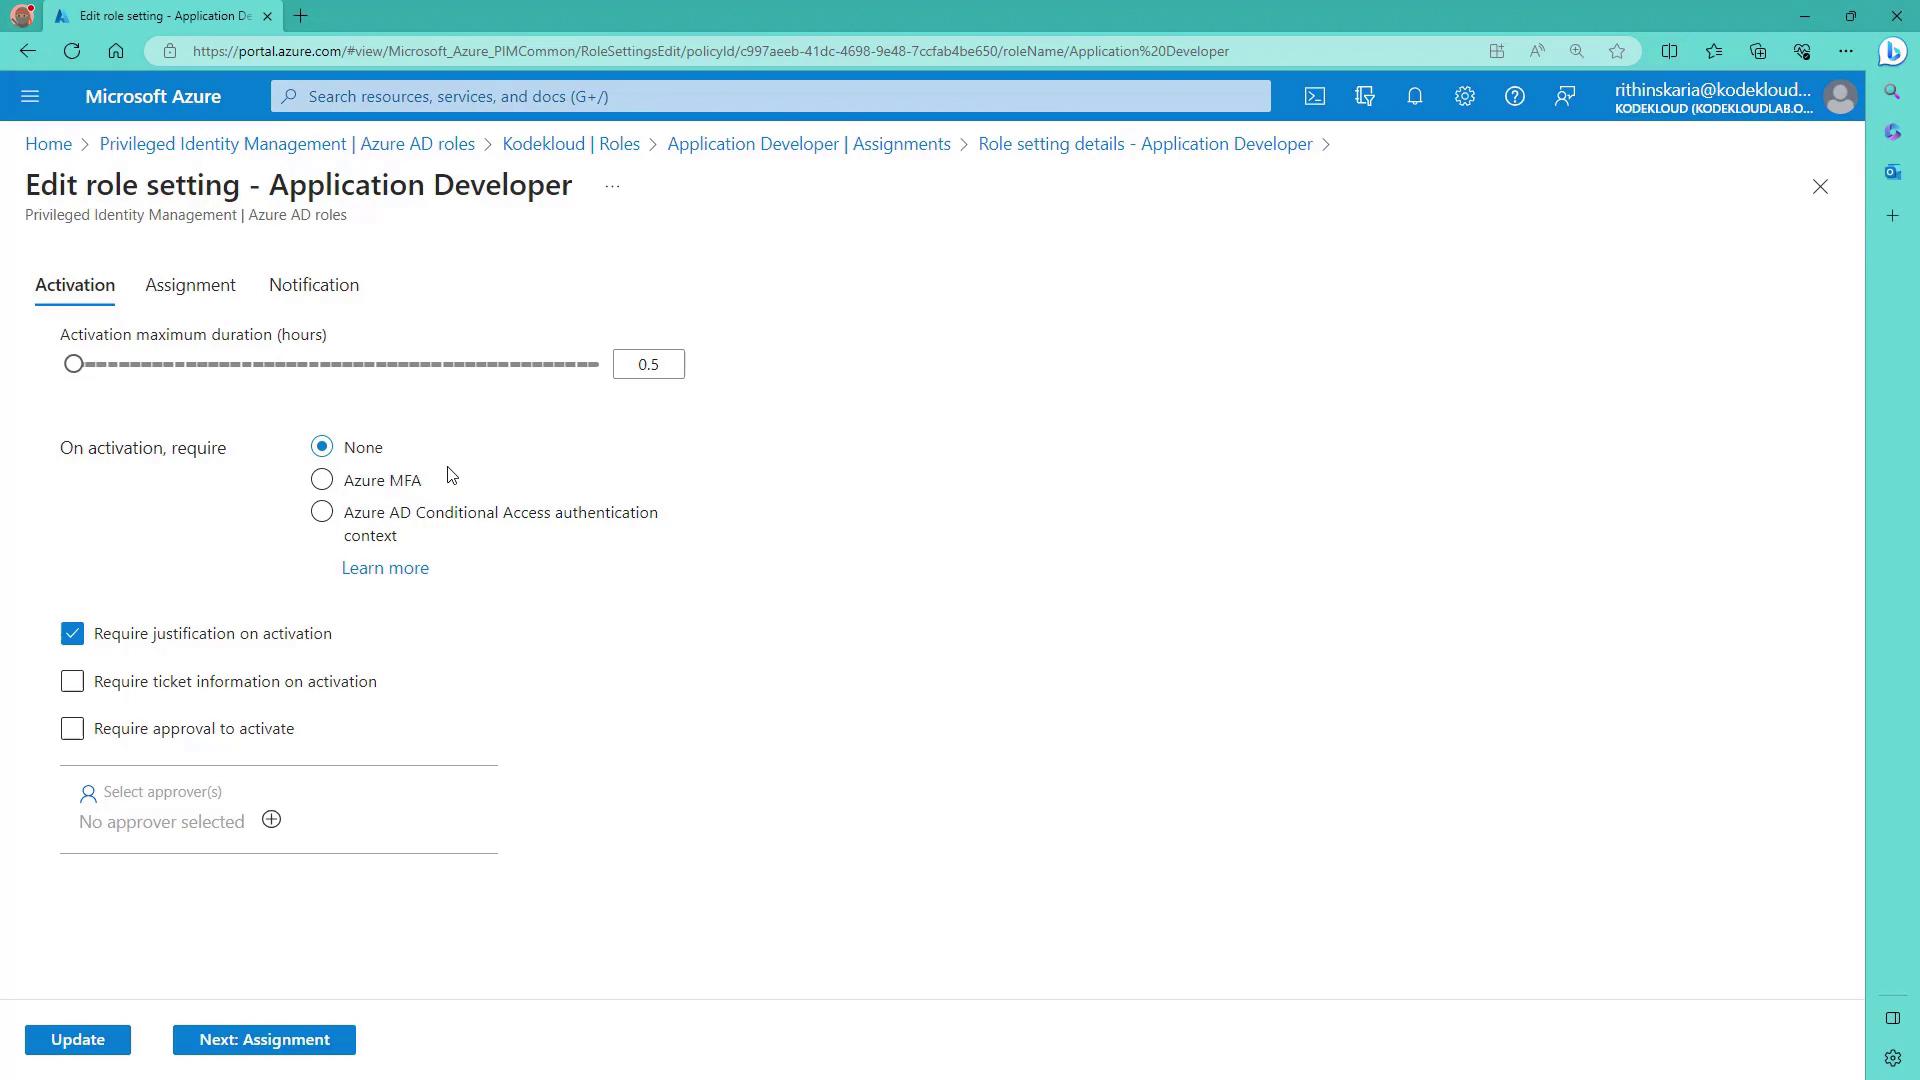Check Require approval to activate
The image size is (1920, 1080).
pos(72,729)
